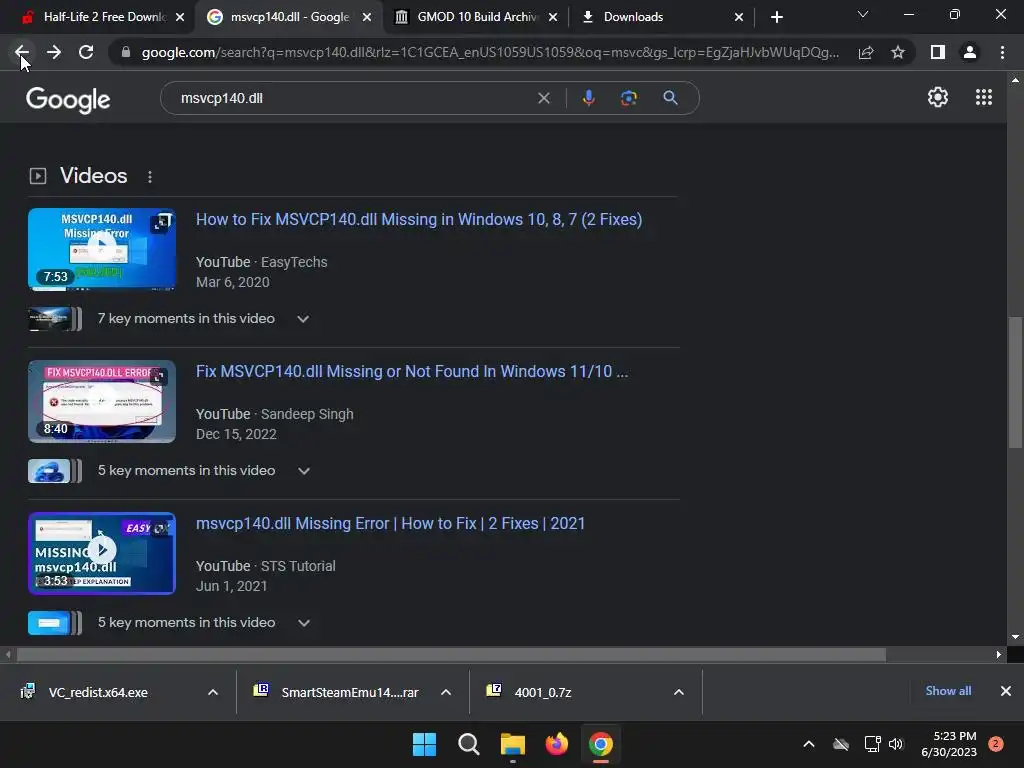Open Chrome from taskbar
Screen dimensions: 1024x768
pyautogui.click(x=600, y=744)
